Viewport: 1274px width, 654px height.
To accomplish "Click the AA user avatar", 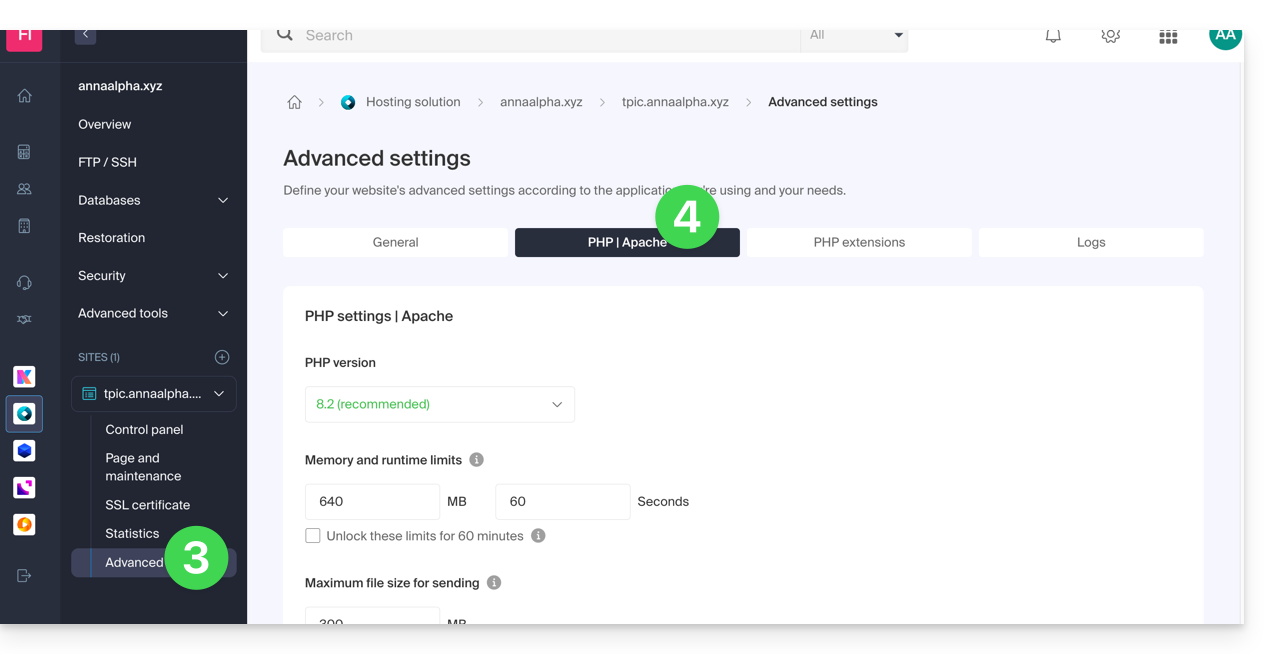I will 1224,36.
